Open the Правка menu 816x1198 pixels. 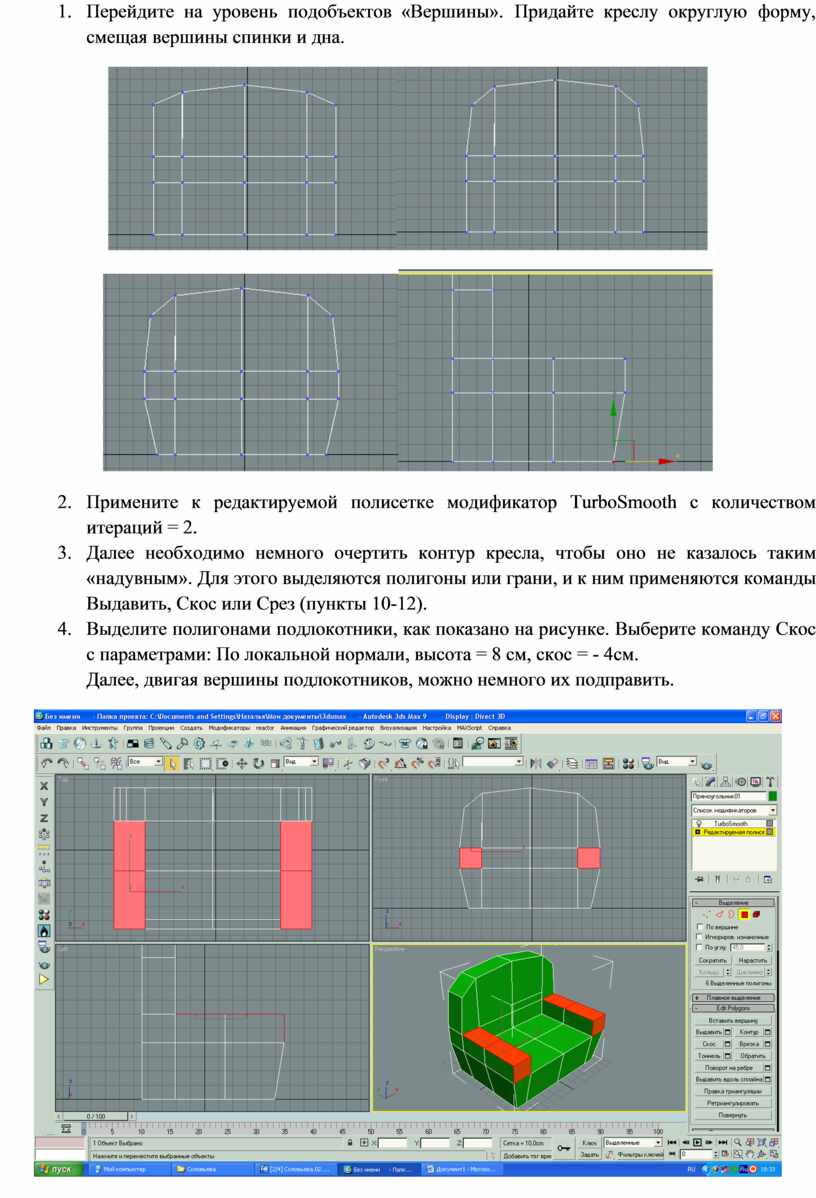pyautogui.click(x=66, y=728)
